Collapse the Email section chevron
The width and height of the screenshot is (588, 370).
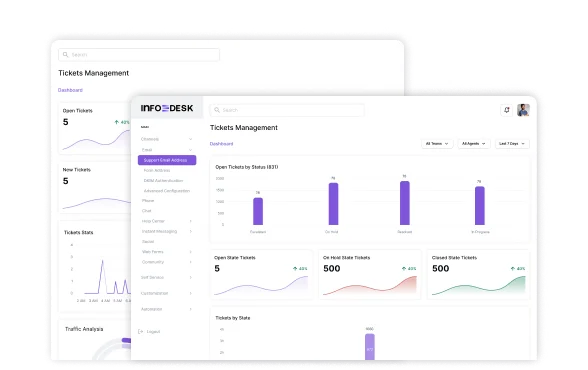[190, 150]
